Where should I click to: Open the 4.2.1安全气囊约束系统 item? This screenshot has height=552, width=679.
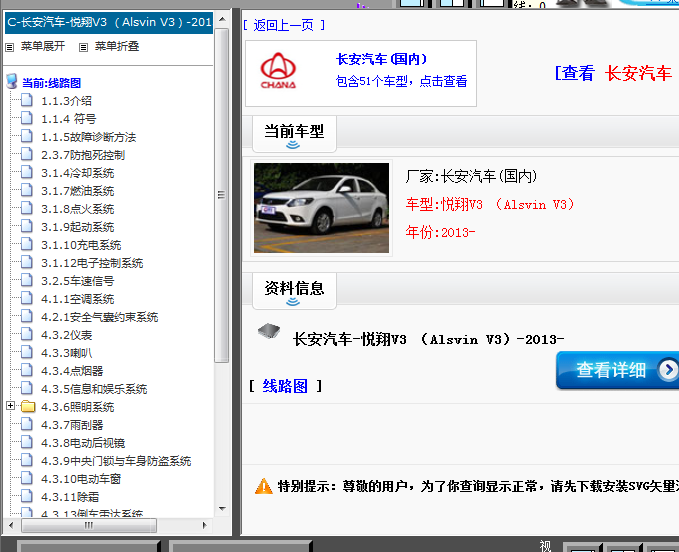click(x=100, y=317)
